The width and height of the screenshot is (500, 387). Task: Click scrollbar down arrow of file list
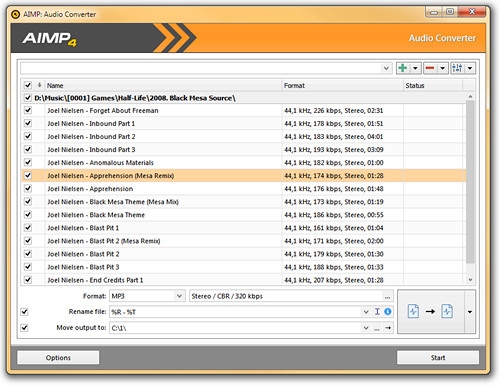pos(470,280)
